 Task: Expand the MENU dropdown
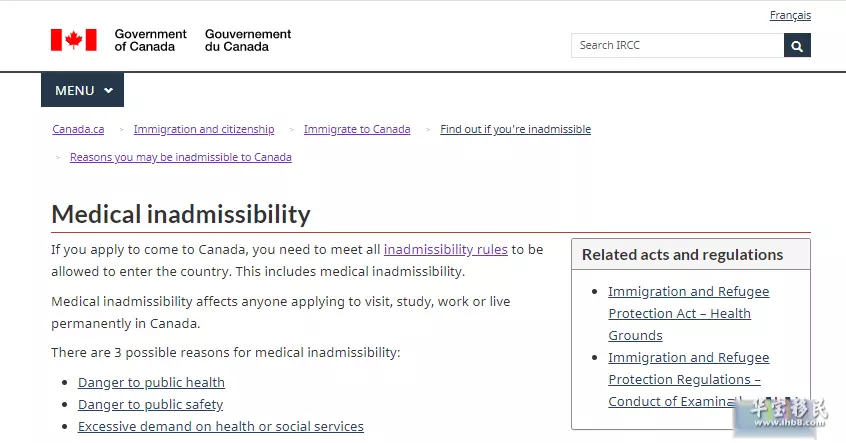tap(83, 90)
